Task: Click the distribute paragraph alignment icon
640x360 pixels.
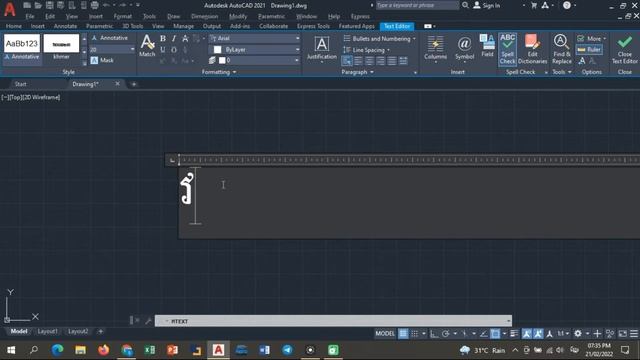Action: click(403, 61)
